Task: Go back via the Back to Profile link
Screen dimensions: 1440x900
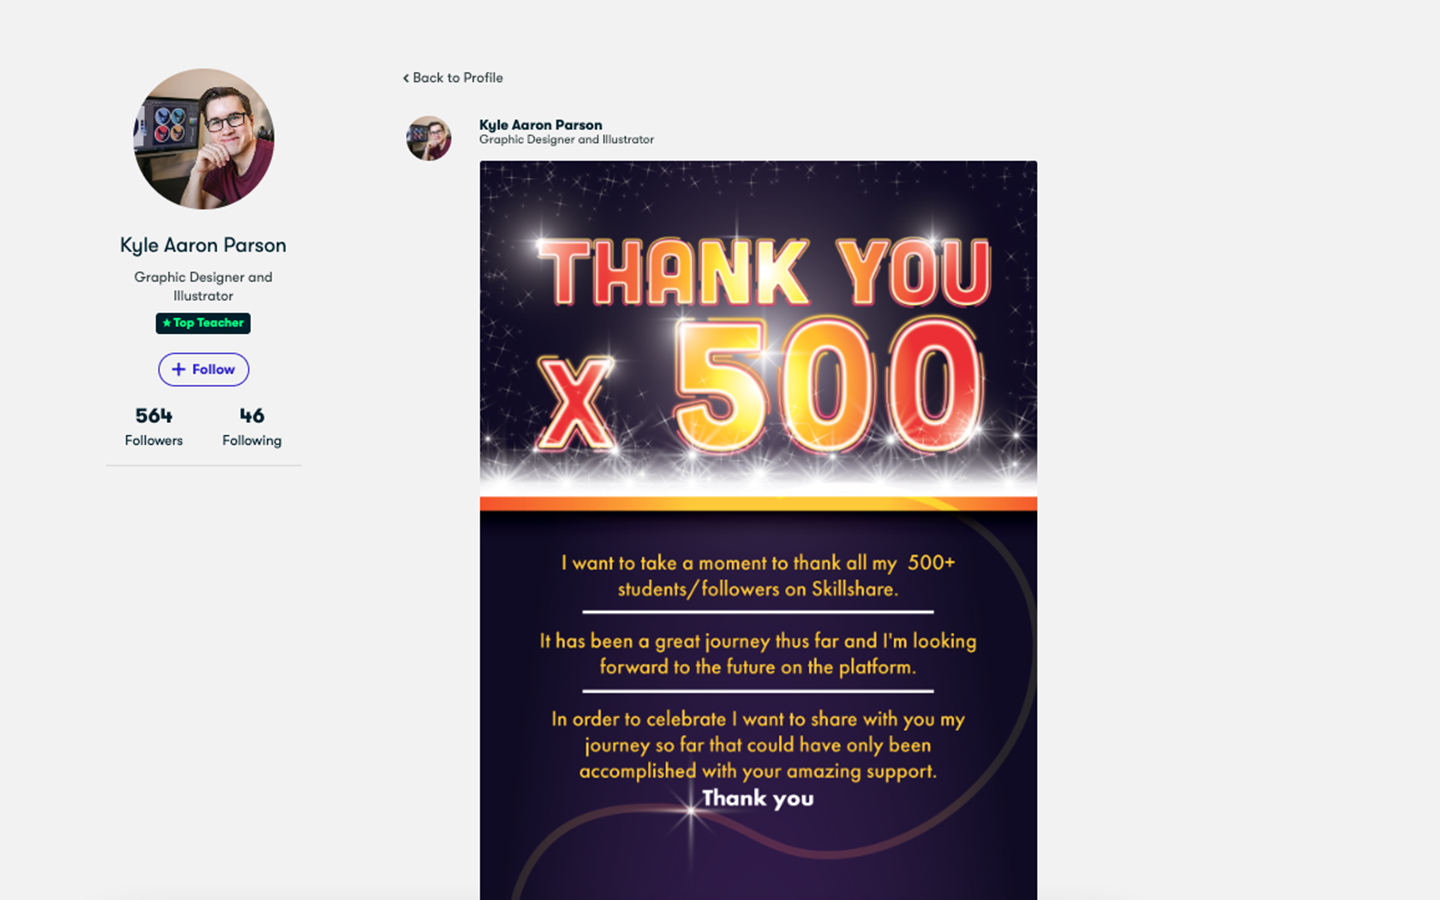Action: pos(453,78)
